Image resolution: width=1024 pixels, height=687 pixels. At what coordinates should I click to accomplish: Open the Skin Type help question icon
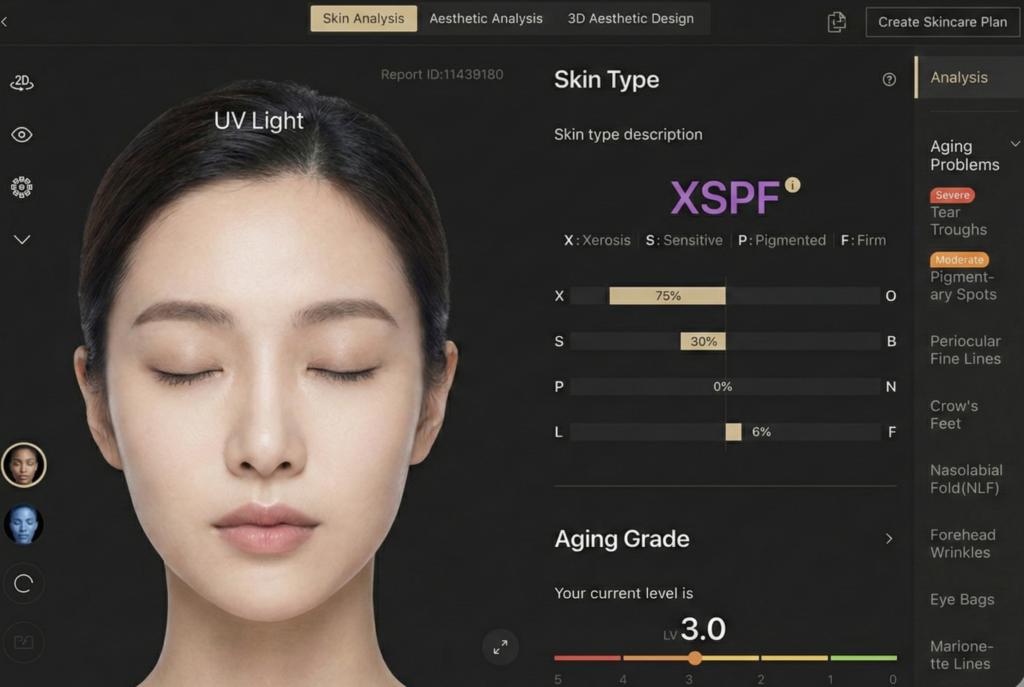[889, 80]
